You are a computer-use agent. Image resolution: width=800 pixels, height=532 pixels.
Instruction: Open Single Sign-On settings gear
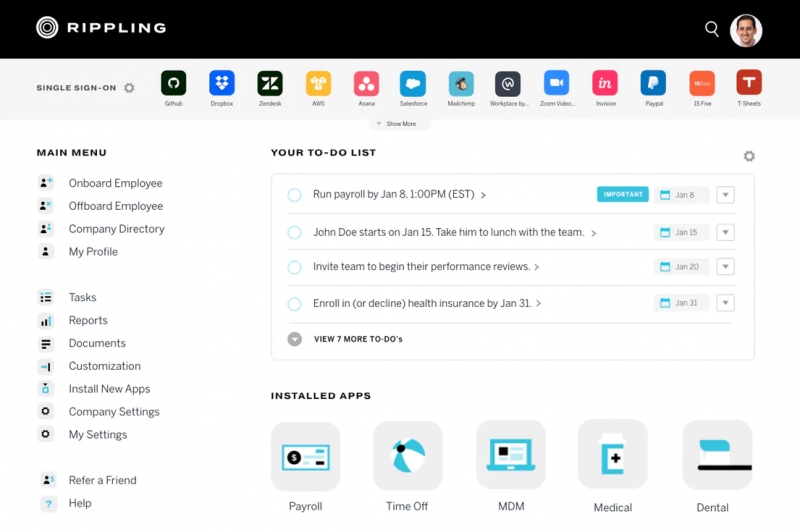point(130,88)
